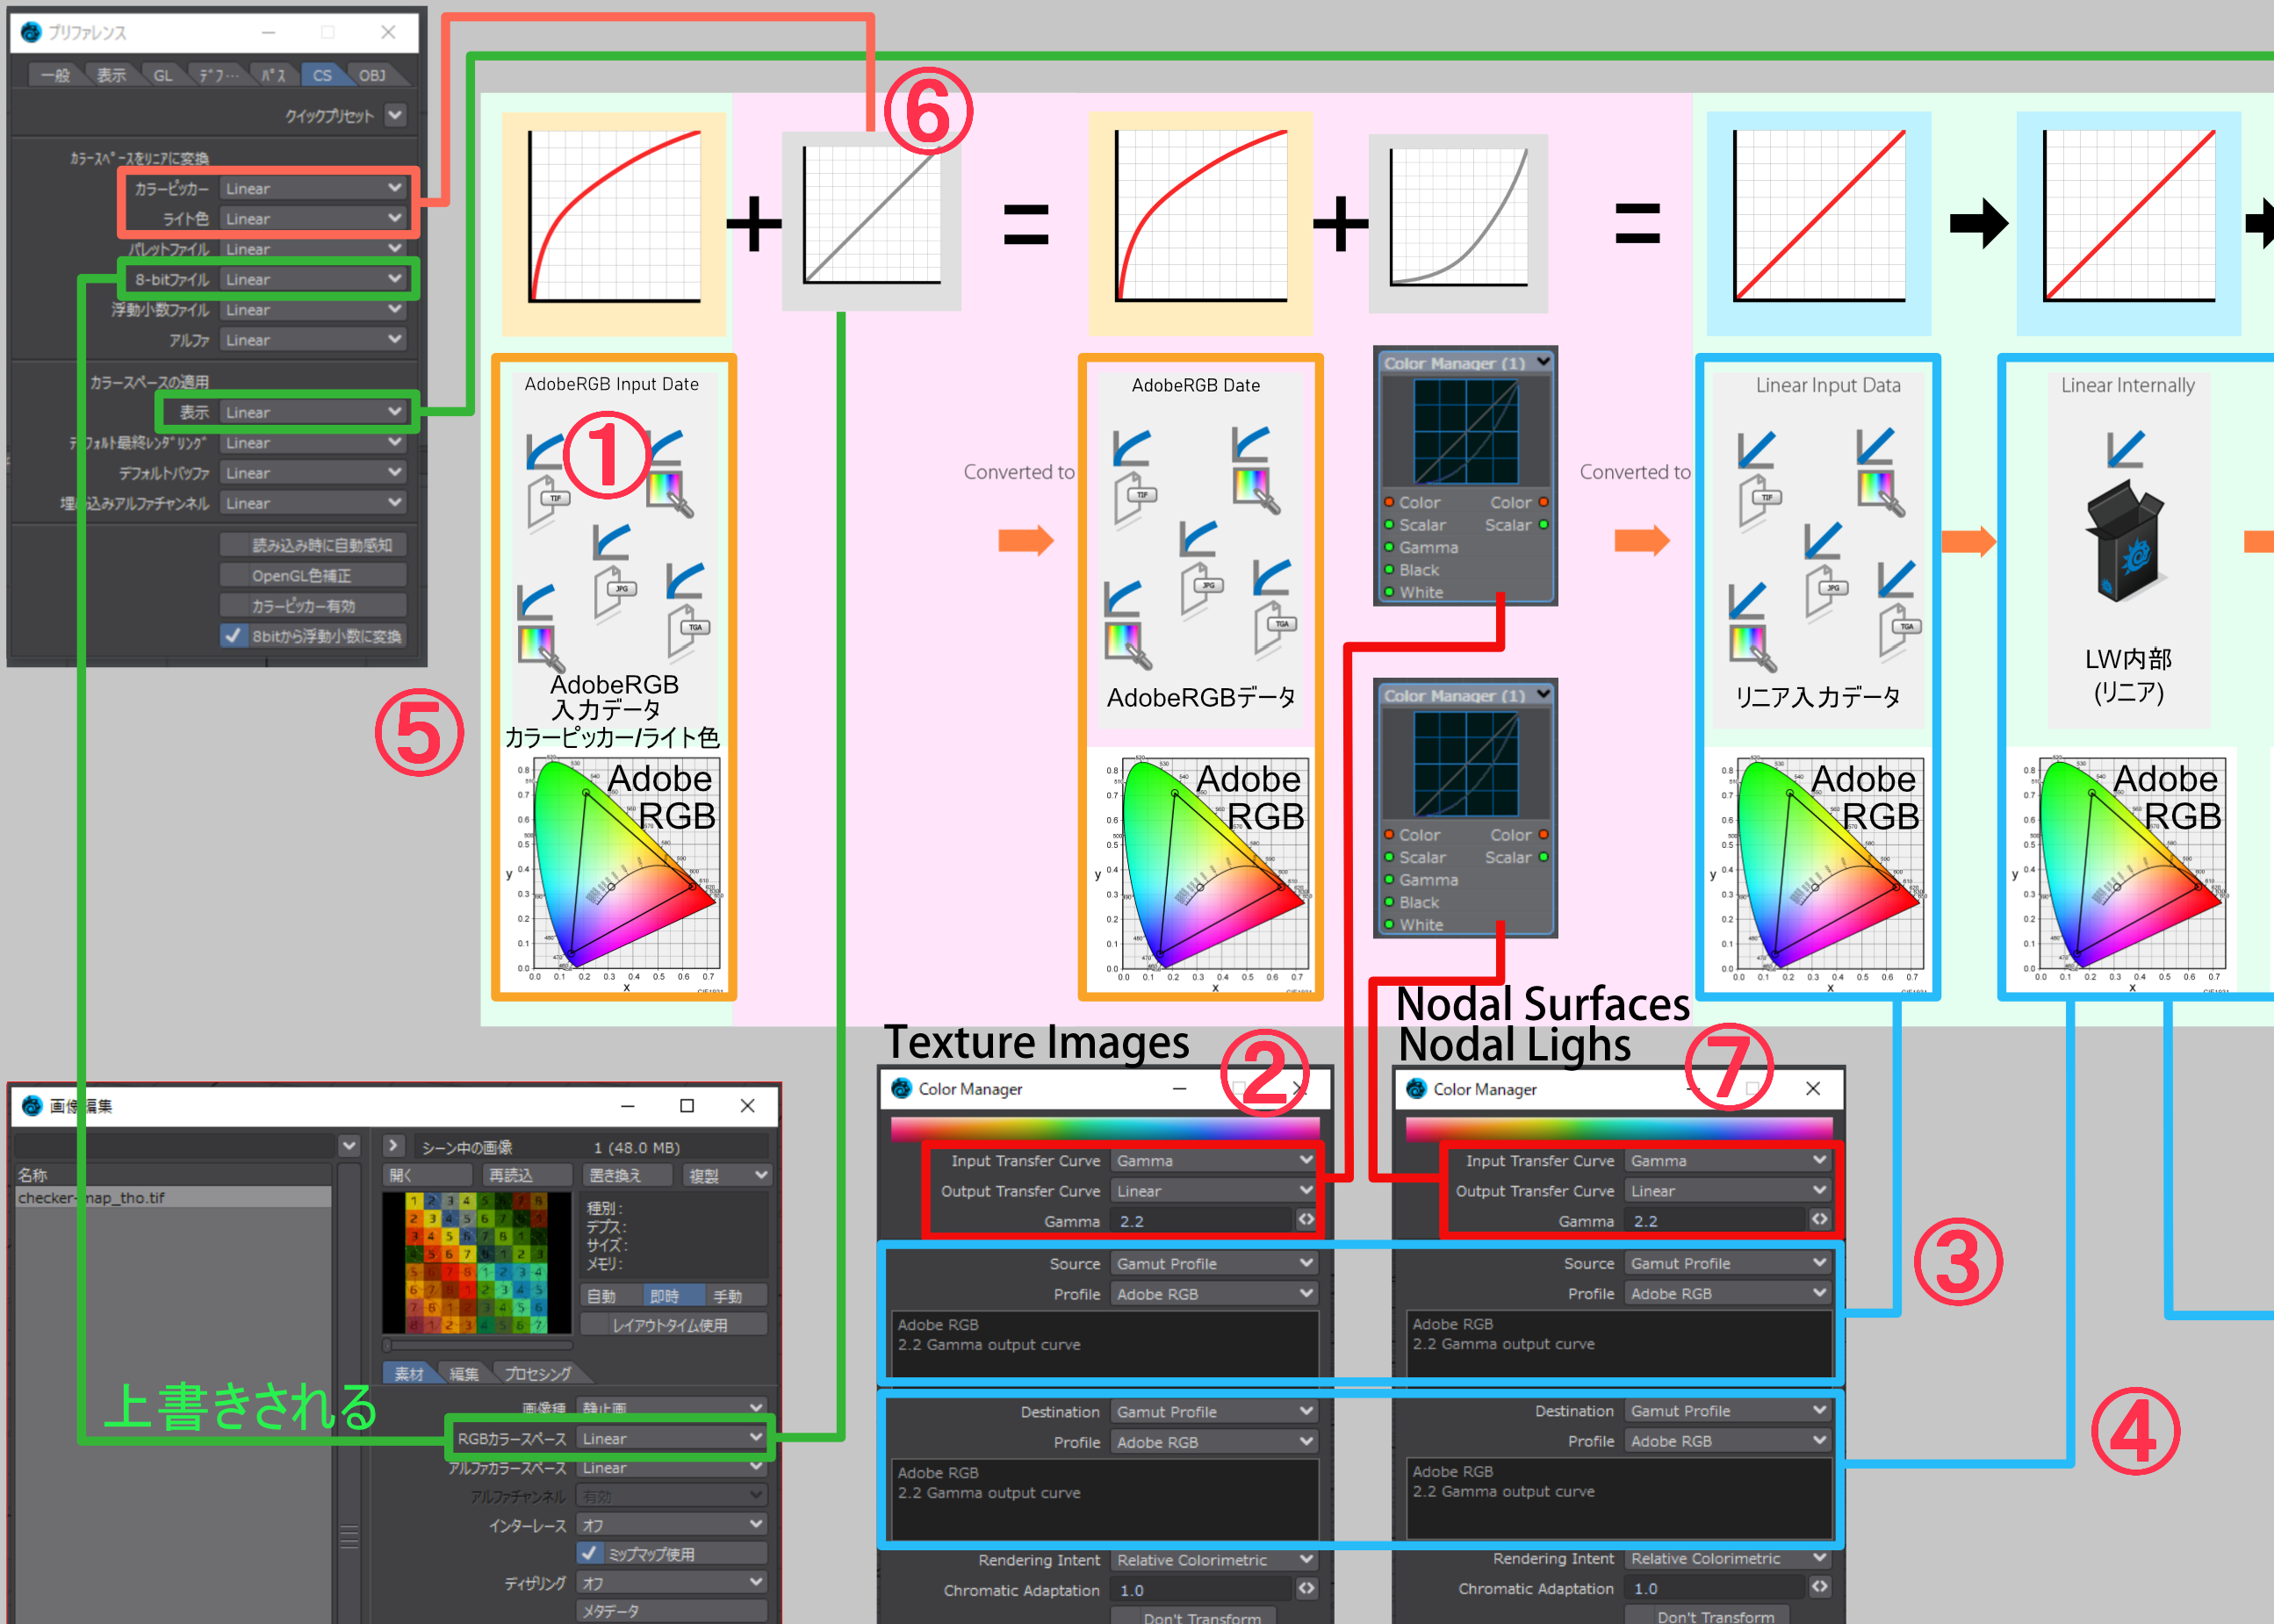
Task: Toggle the ミップマップ使用 checkbox
Action: pos(591,1553)
